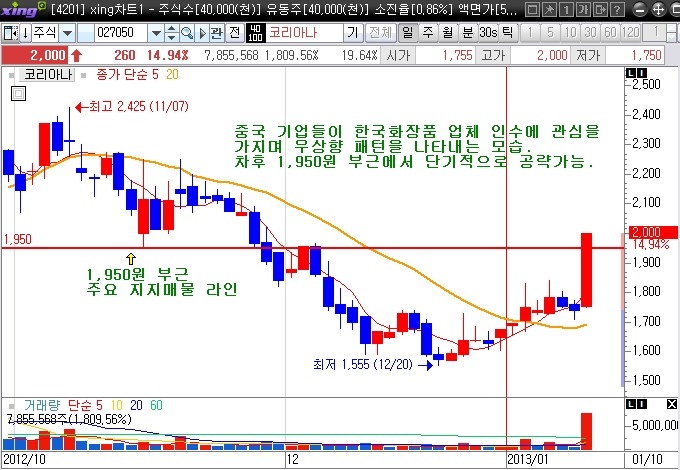Select the 분 minute period toggle
Image resolution: width=680 pixels, height=470 pixels.
click(x=468, y=33)
